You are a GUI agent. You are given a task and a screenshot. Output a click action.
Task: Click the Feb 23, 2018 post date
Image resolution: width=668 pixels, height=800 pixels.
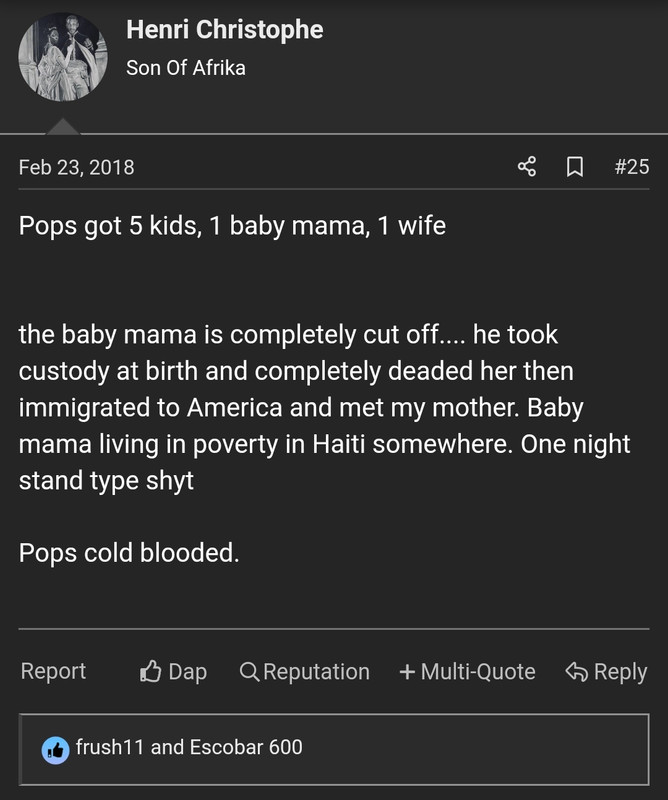pyautogui.click(x=76, y=167)
